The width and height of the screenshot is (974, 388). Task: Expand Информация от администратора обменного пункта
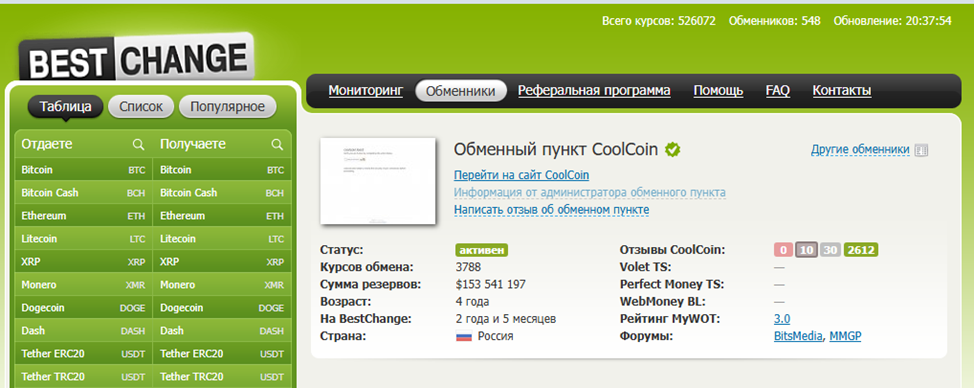click(x=589, y=192)
